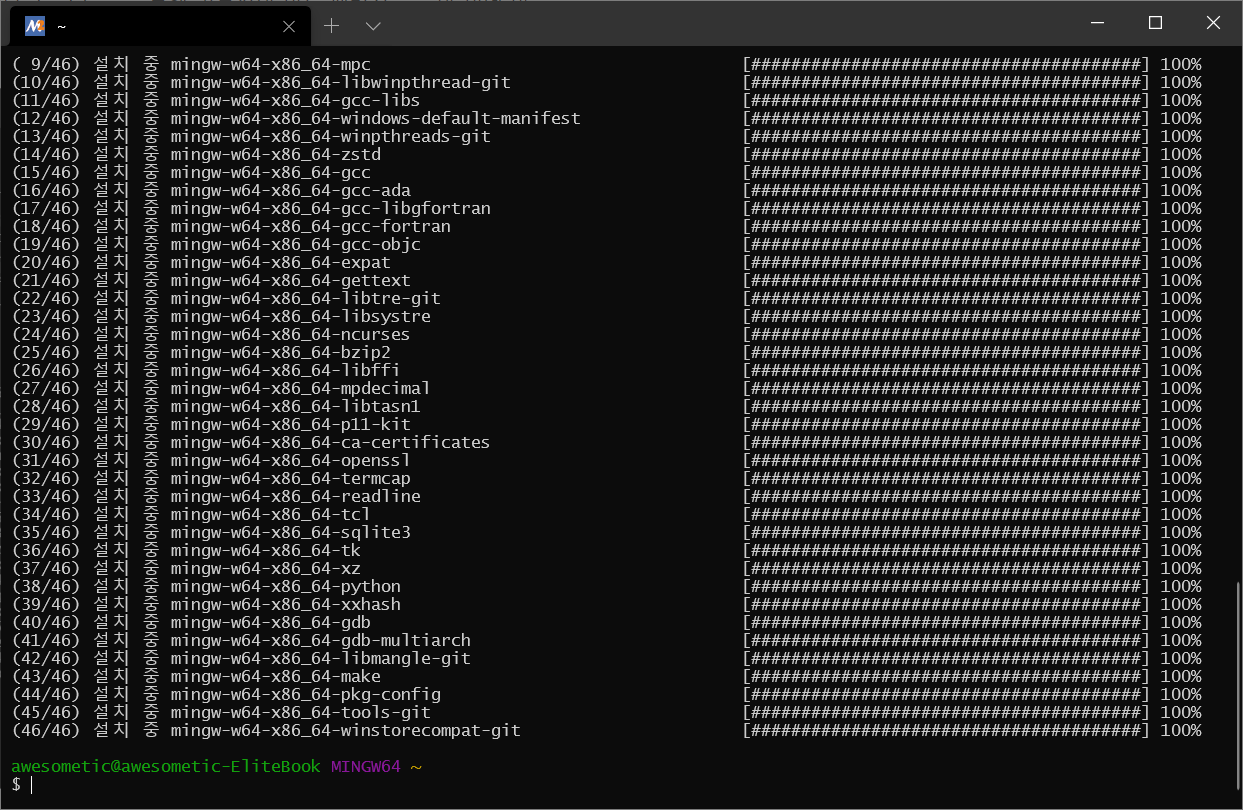Click mingw-w64-x86_64-libffi text

286,370
